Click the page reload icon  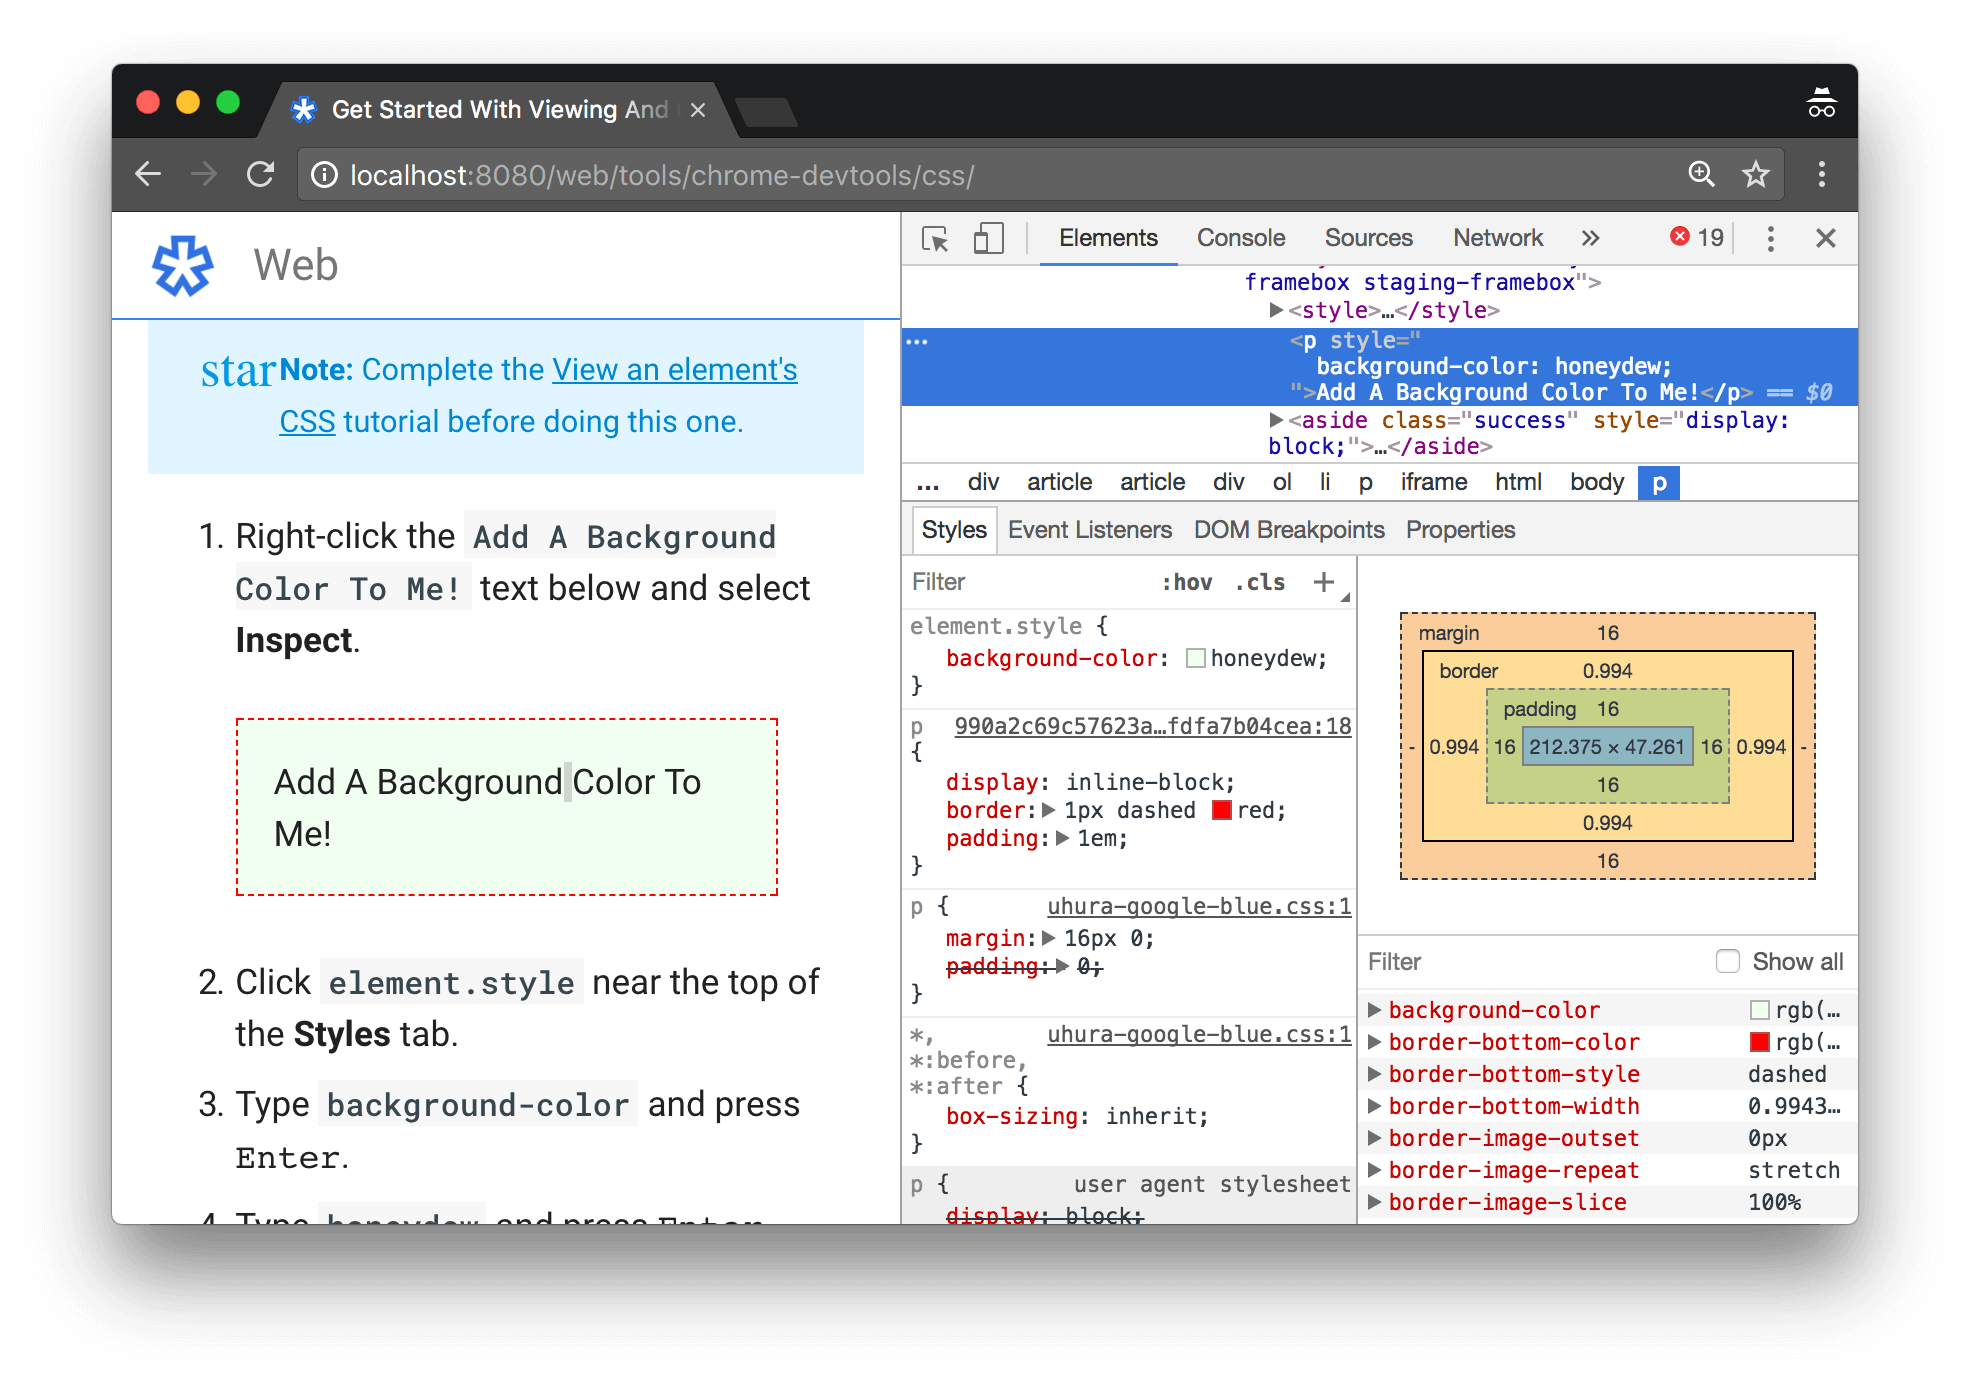pos(260,173)
